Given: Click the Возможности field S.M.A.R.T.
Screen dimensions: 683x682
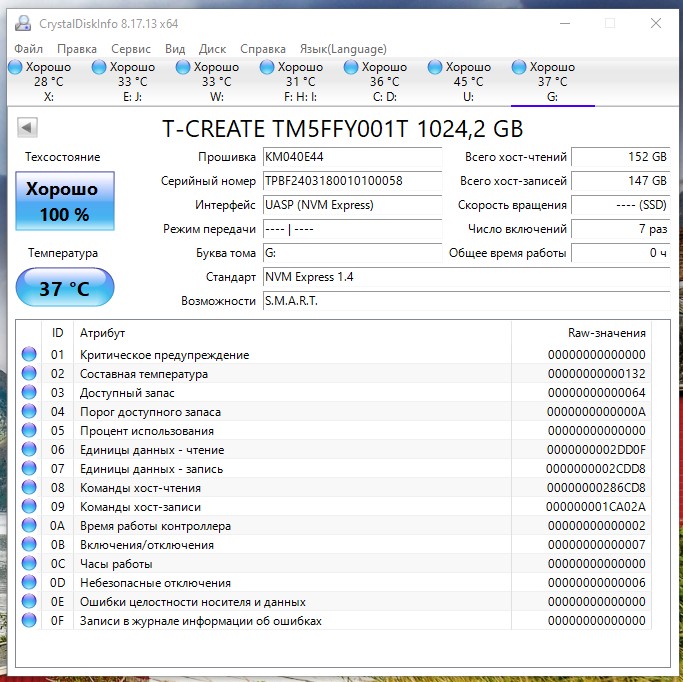Looking at the screenshot, I should (x=467, y=301).
